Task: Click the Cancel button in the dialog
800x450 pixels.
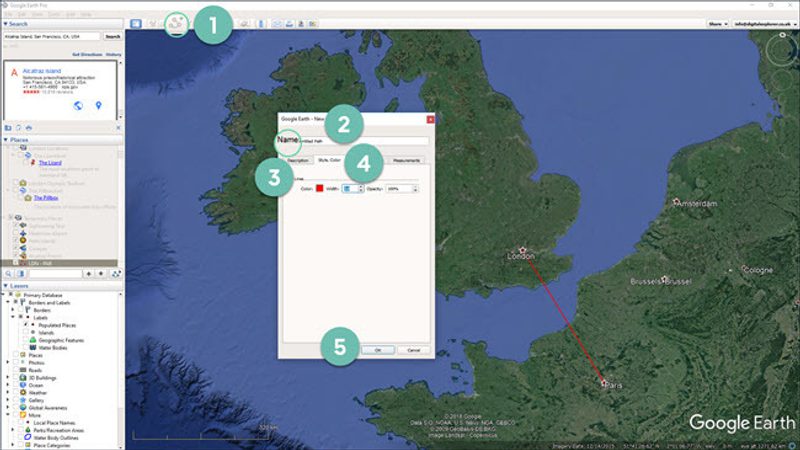Action: 413,350
